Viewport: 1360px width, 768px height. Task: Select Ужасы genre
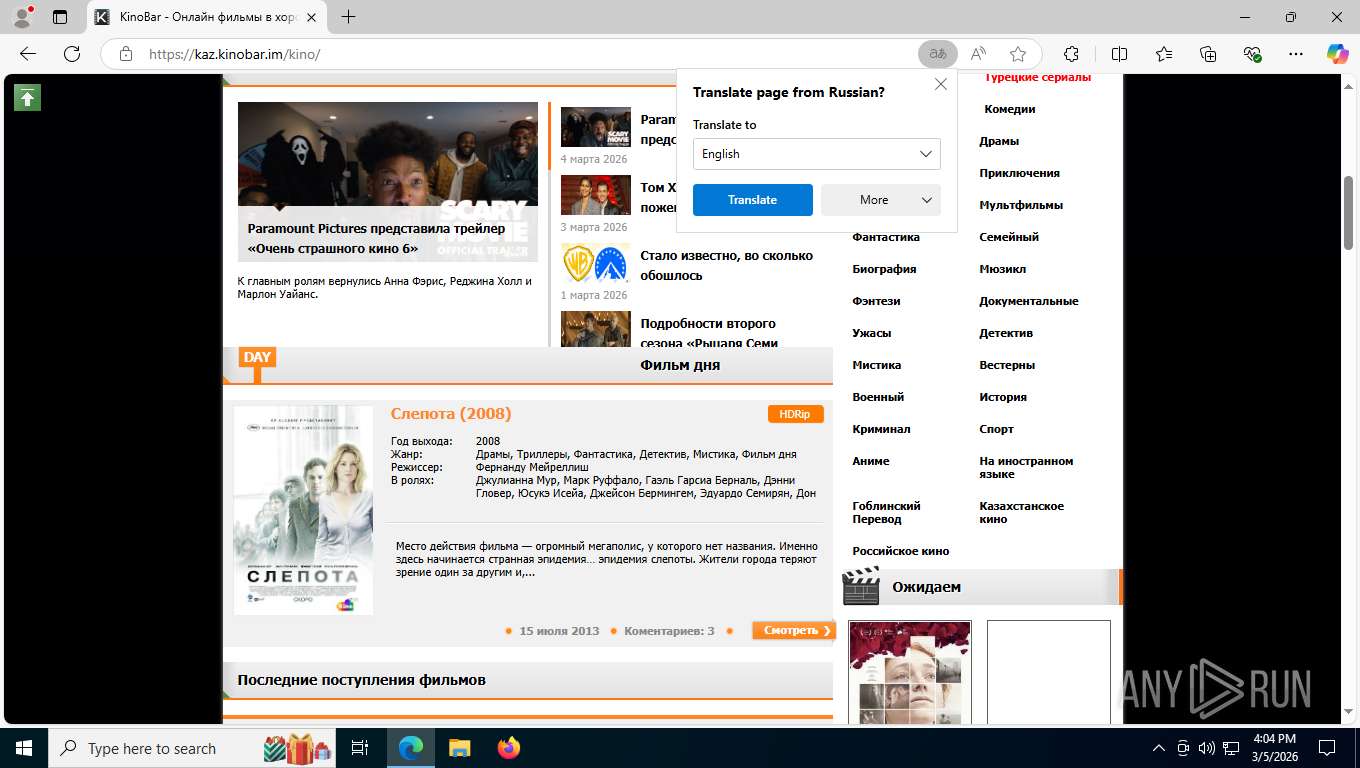tap(872, 333)
